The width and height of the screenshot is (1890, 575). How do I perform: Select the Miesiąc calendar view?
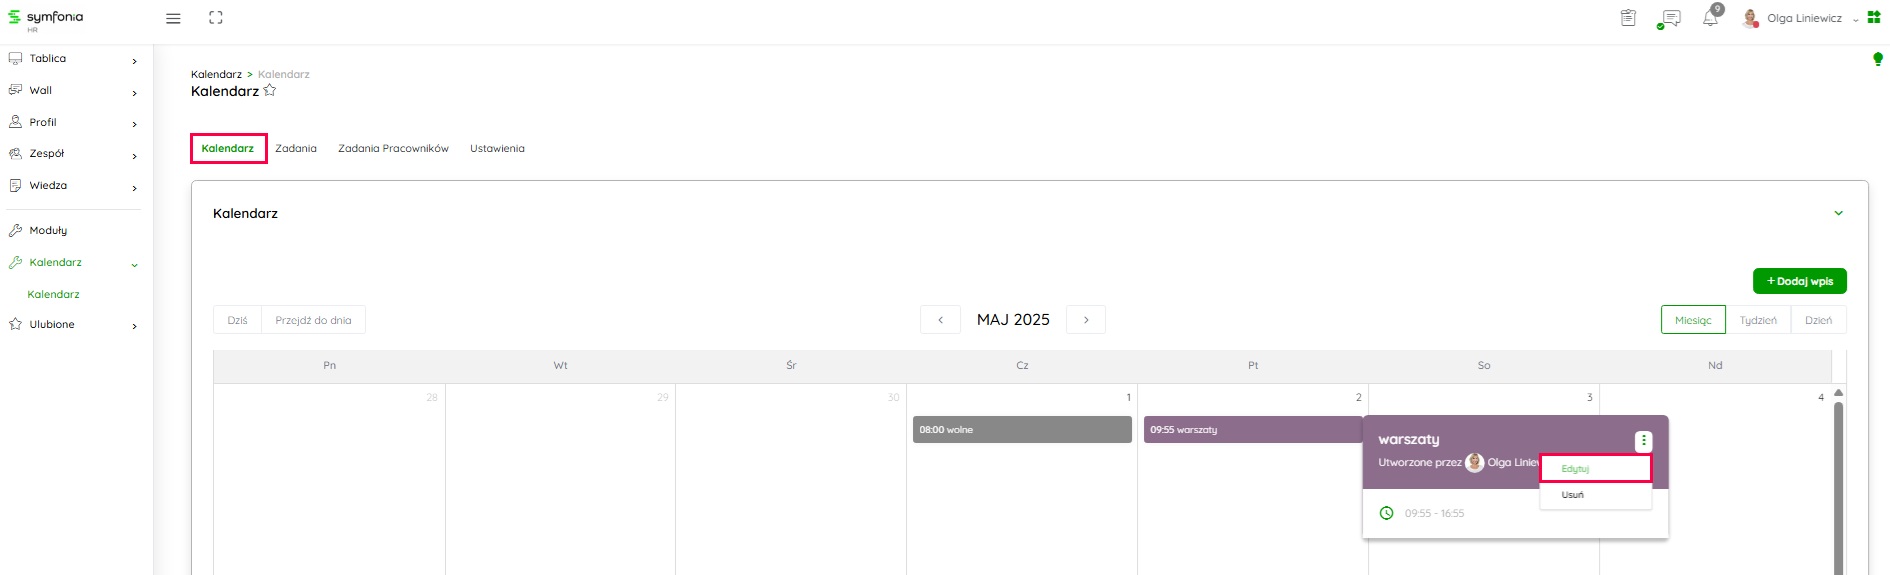[1693, 320]
